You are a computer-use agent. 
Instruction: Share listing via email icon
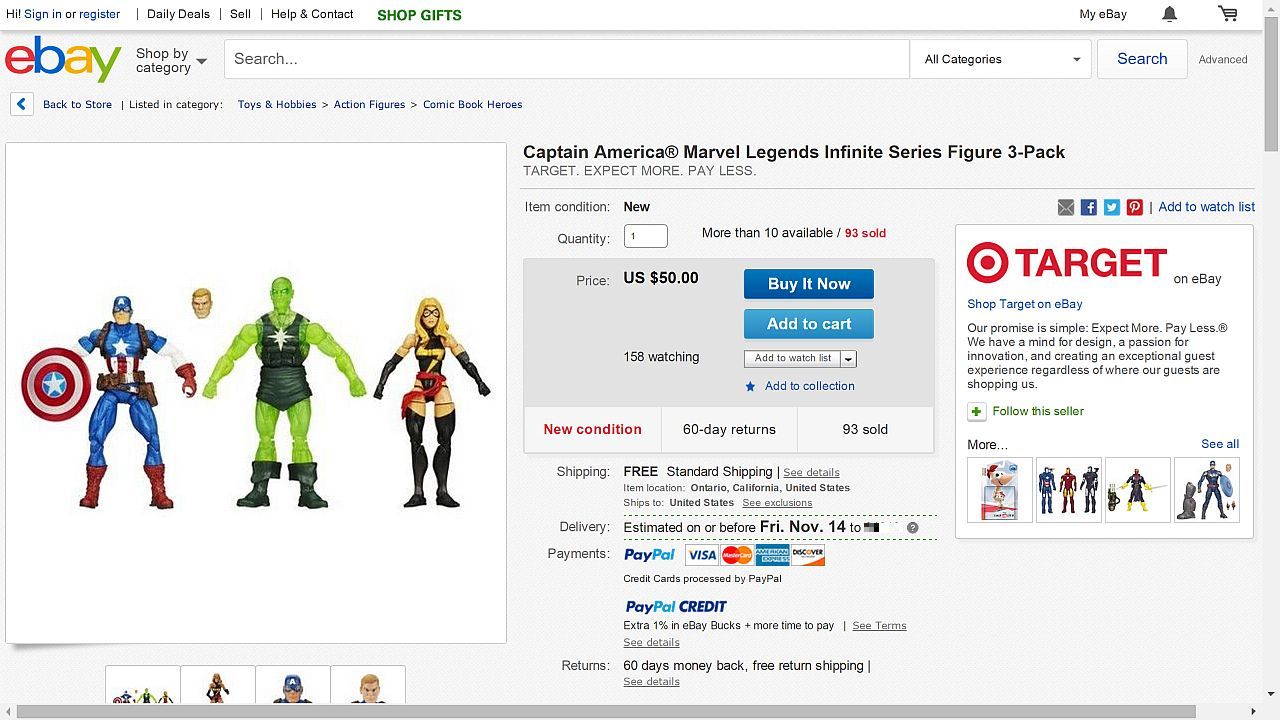[1066, 207]
